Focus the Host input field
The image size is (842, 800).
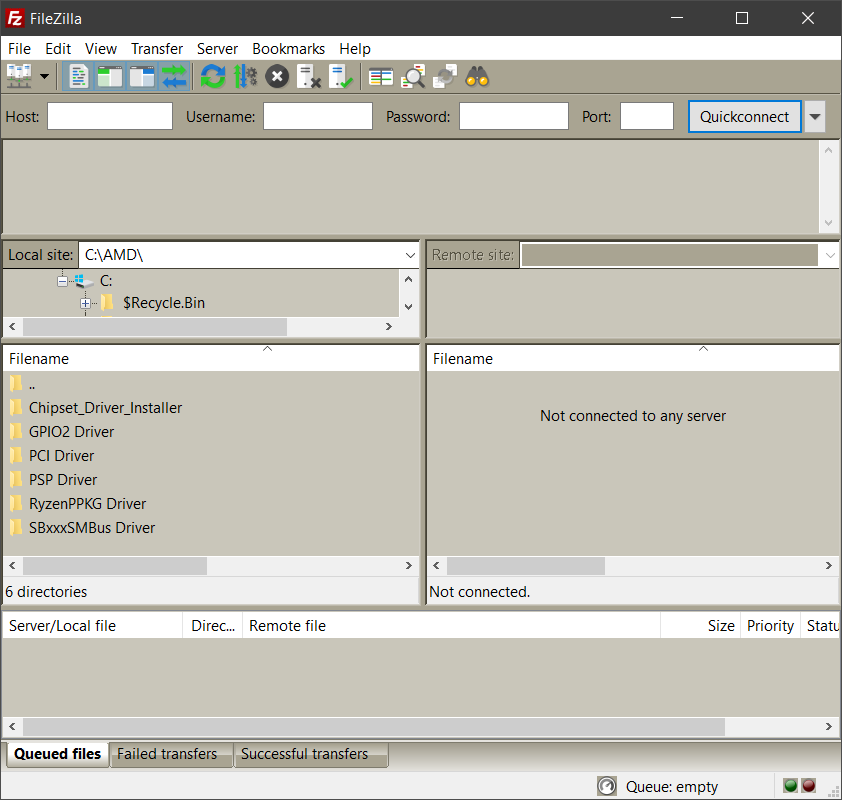[x=110, y=116]
